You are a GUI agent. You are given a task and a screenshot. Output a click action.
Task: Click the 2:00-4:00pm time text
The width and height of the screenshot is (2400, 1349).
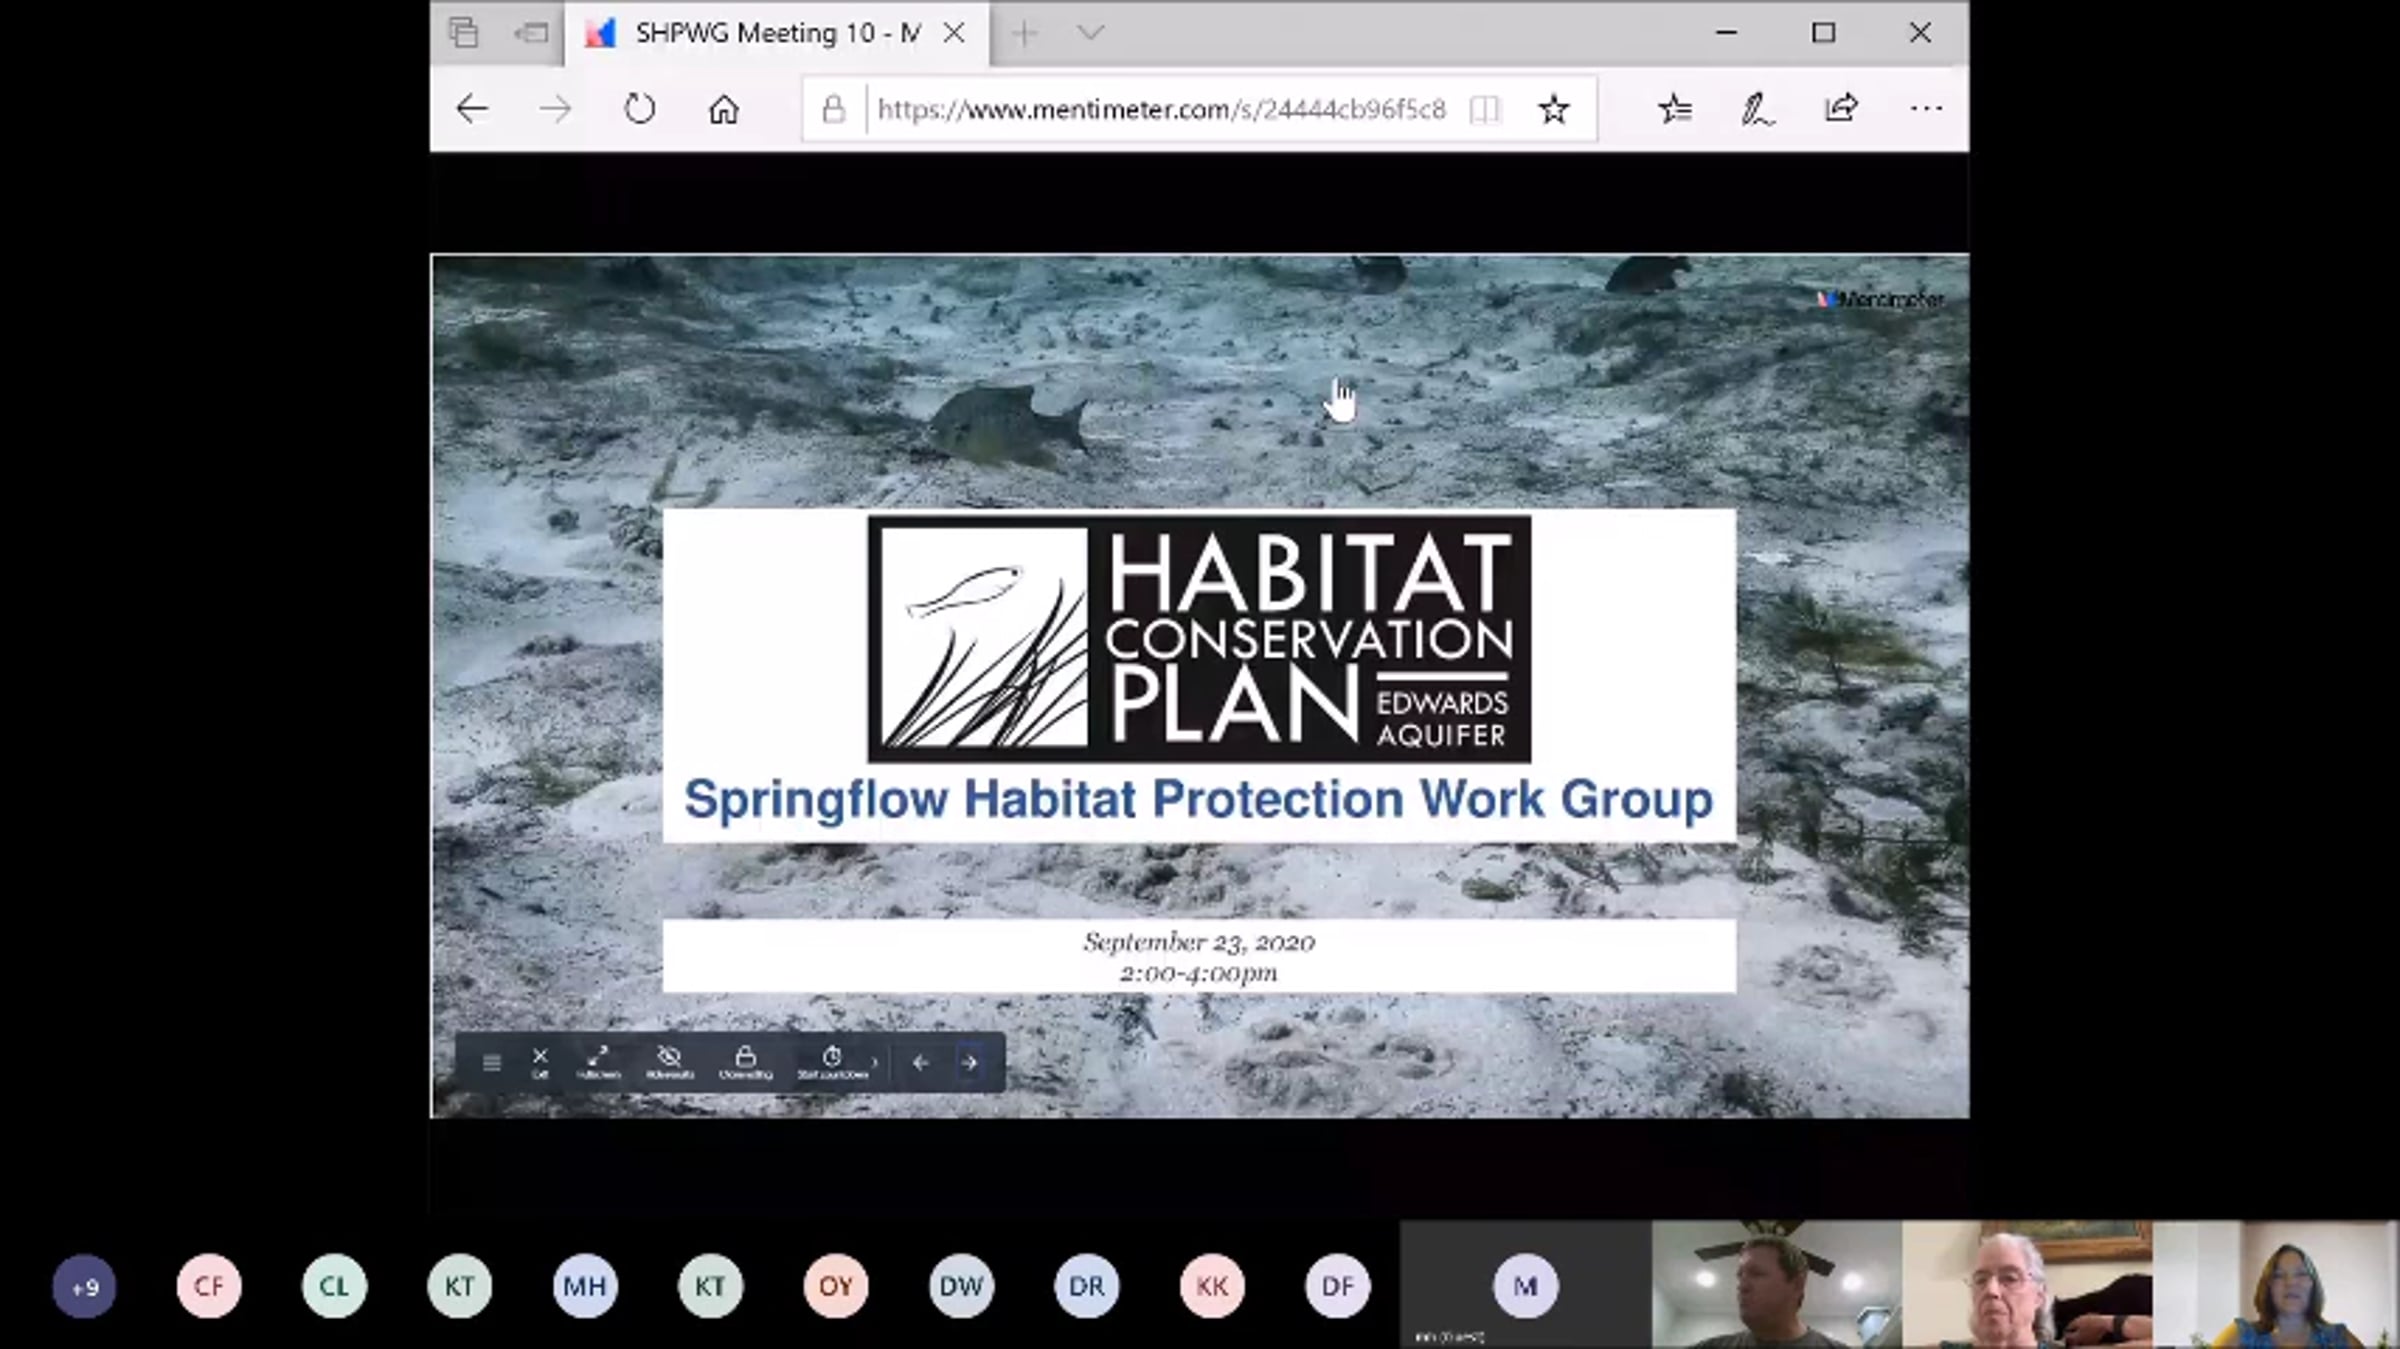1199,973
